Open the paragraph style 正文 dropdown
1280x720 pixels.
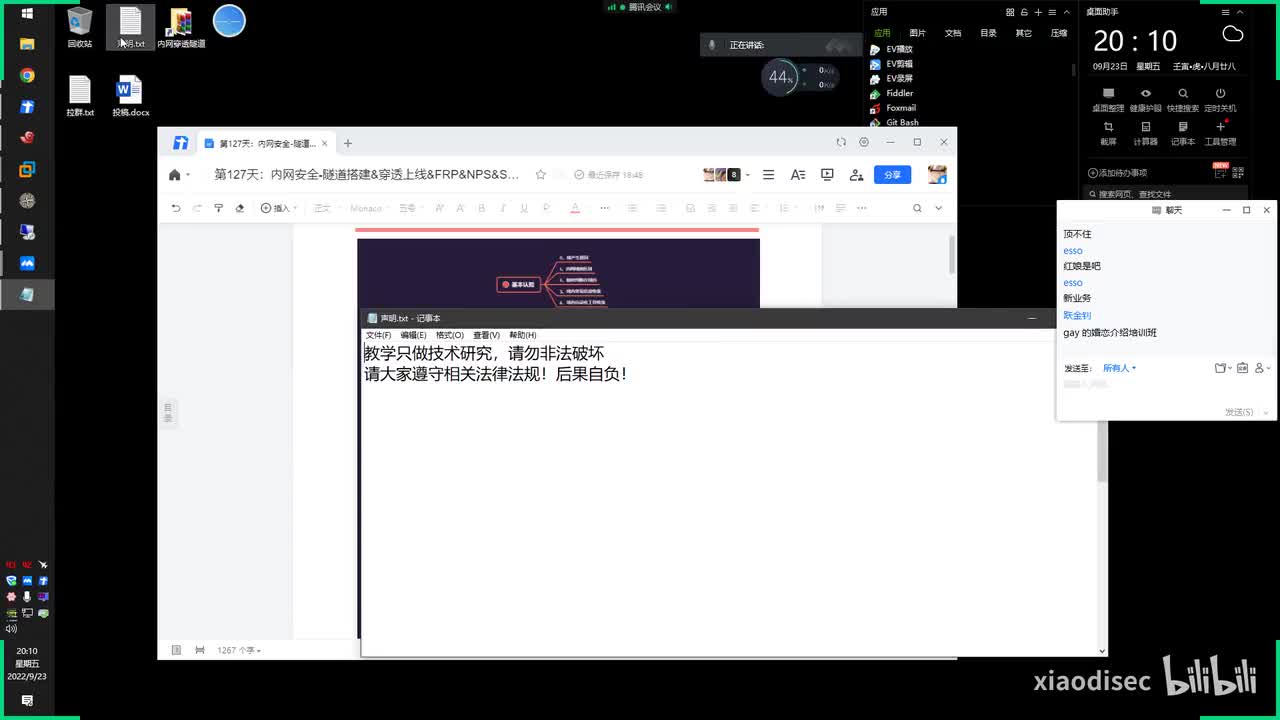coord(326,208)
